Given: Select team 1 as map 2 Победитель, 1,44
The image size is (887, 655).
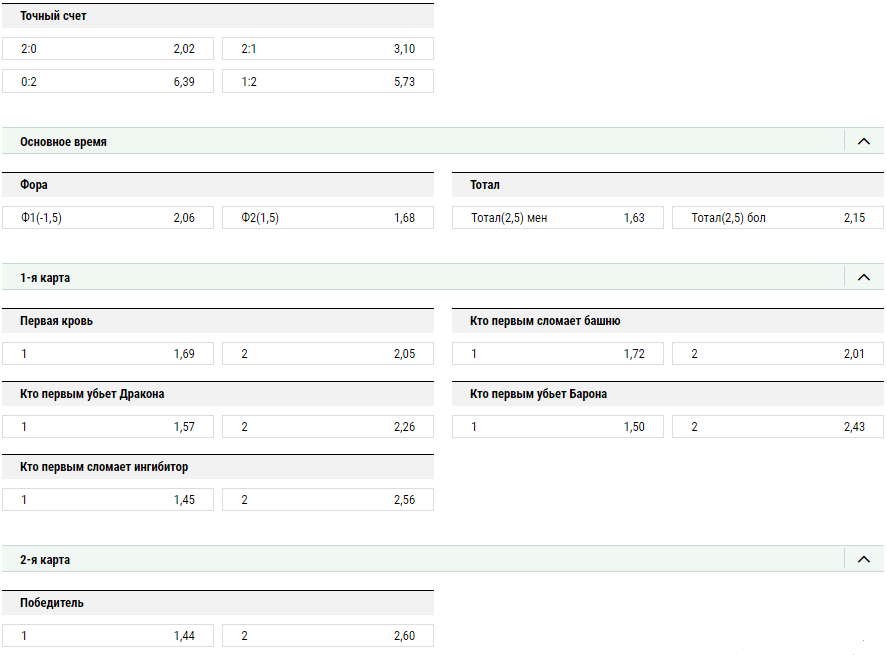Looking at the screenshot, I should [108, 635].
